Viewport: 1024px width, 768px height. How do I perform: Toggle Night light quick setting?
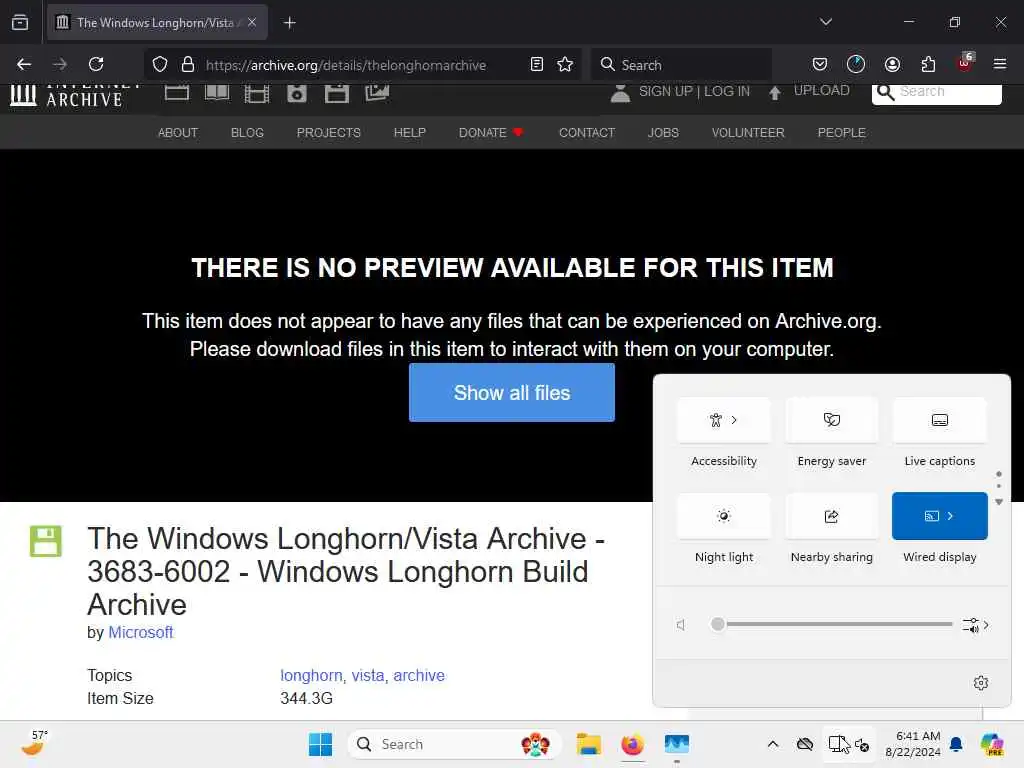724,516
